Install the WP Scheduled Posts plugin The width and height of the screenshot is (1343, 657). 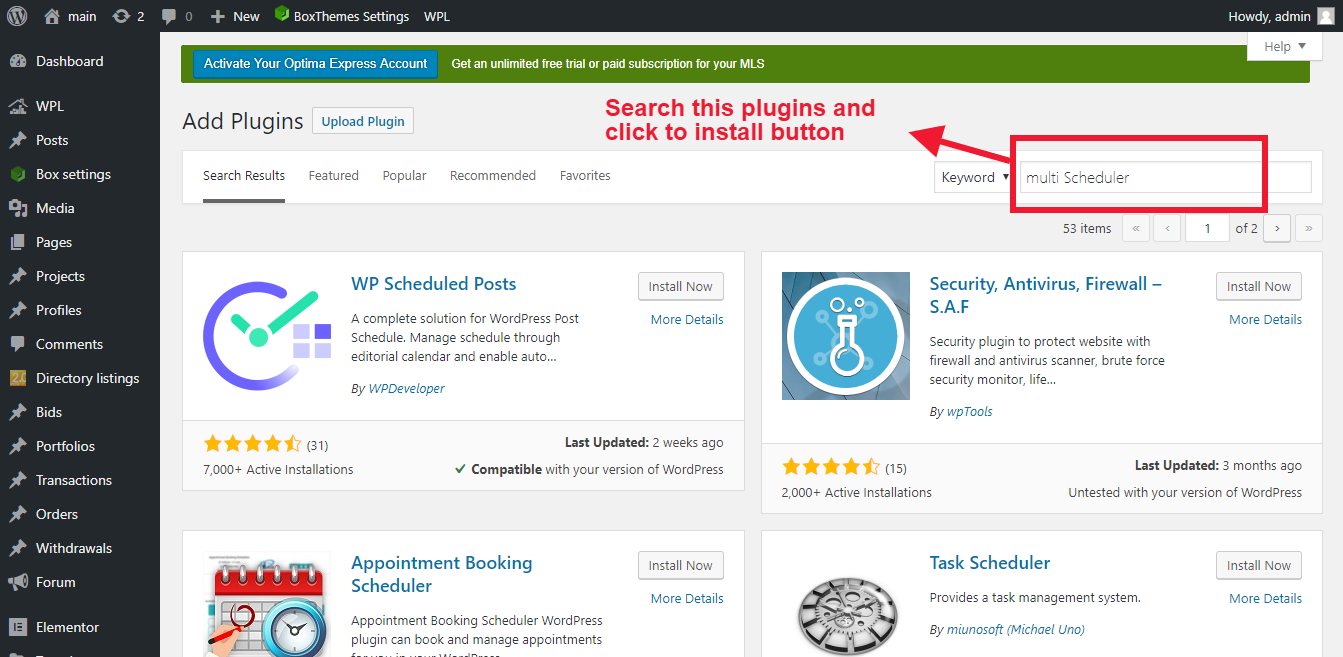click(x=681, y=286)
